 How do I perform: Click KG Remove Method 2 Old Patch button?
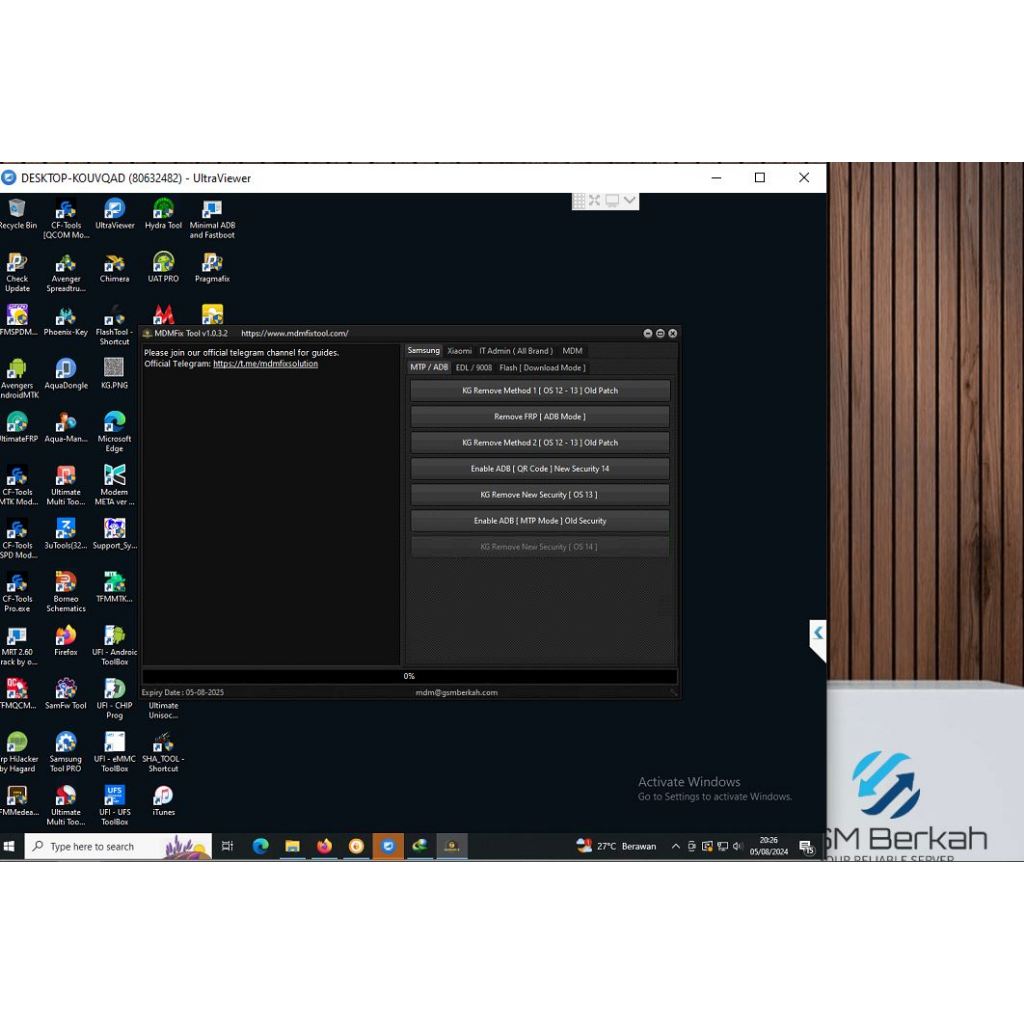tap(539, 443)
